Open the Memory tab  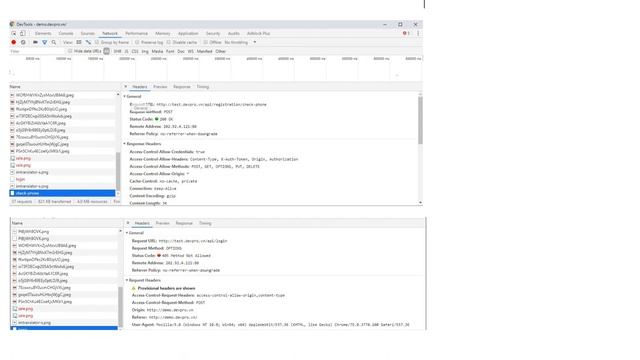[x=162, y=33]
